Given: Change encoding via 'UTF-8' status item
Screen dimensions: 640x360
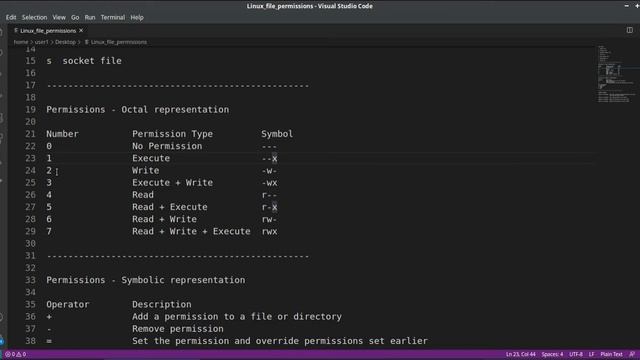Looking at the screenshot, I should coord(576,354).
